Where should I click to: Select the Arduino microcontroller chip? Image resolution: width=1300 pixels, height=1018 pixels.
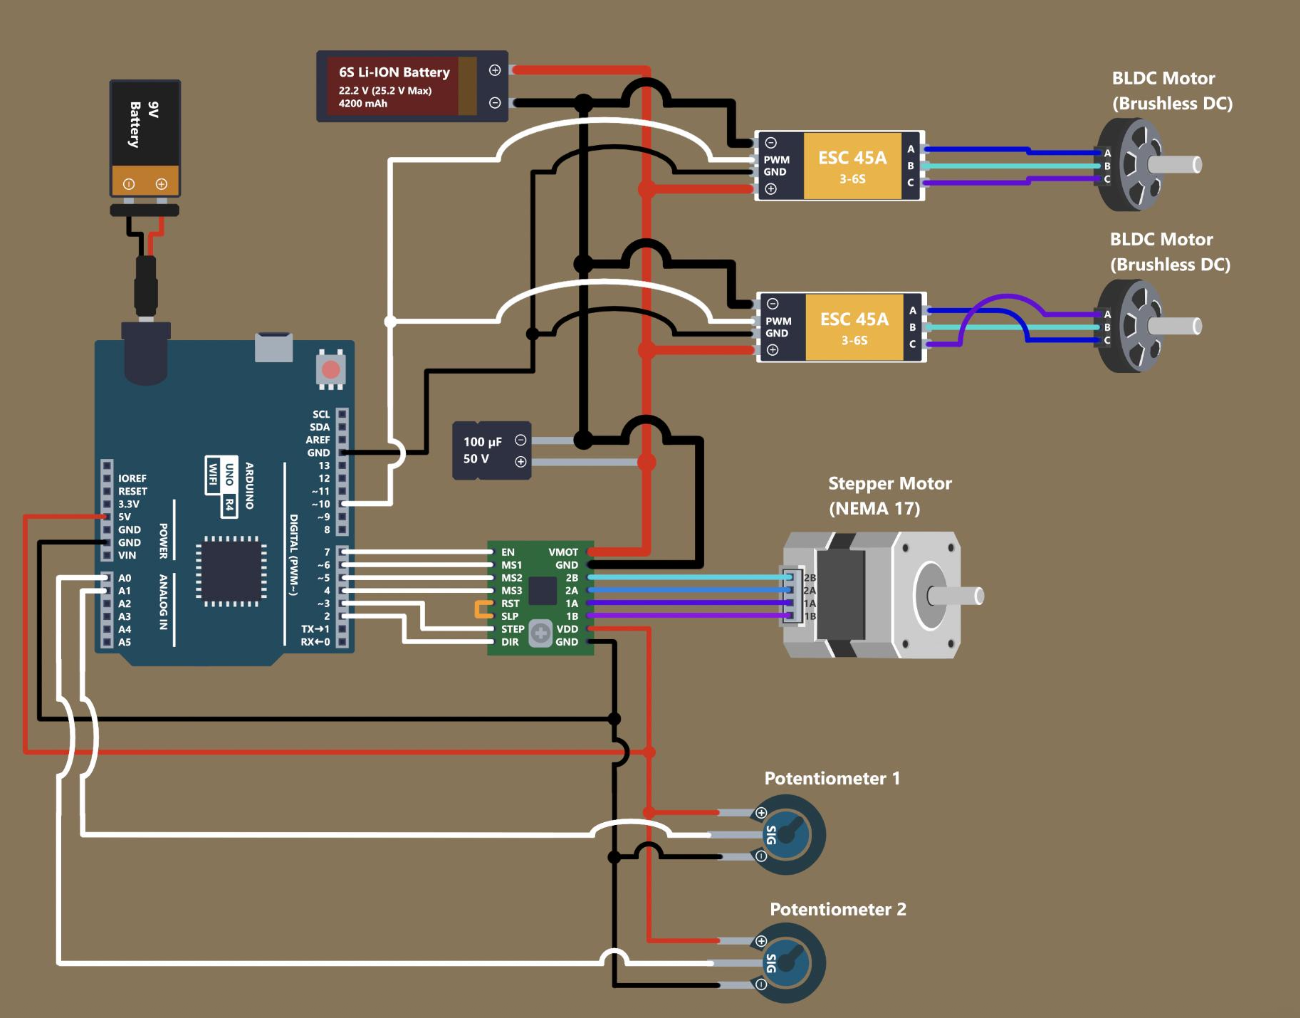point(231,571)
